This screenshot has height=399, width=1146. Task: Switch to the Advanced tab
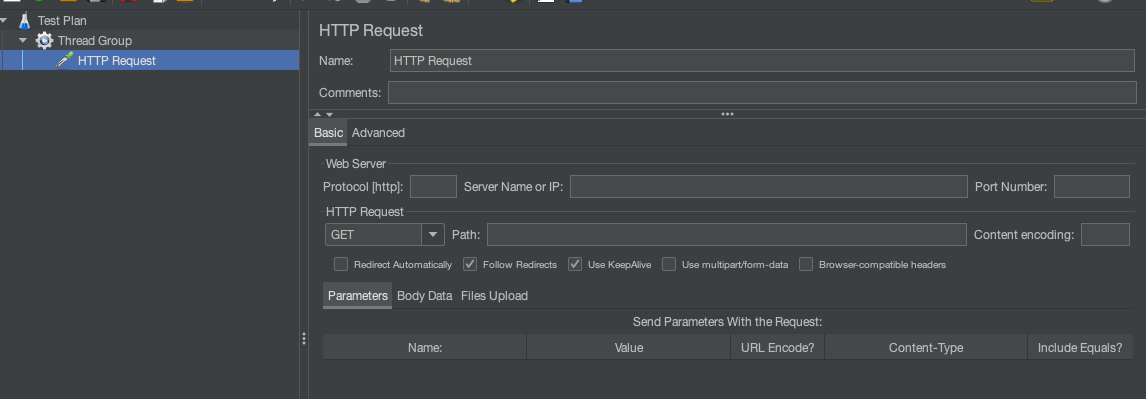click(378, 133)
